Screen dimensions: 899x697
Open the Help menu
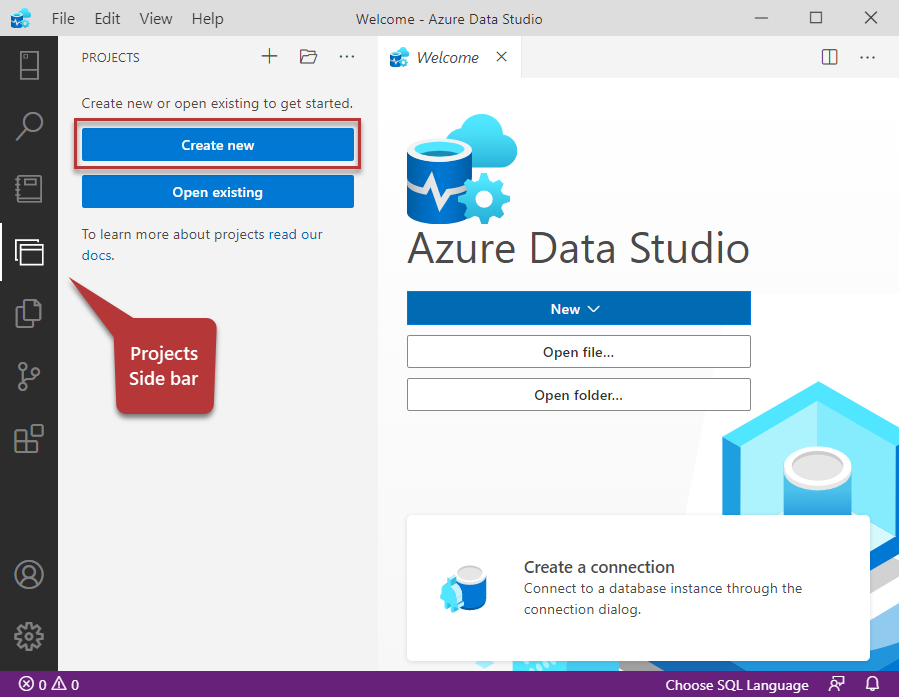(x=208, y=19)
